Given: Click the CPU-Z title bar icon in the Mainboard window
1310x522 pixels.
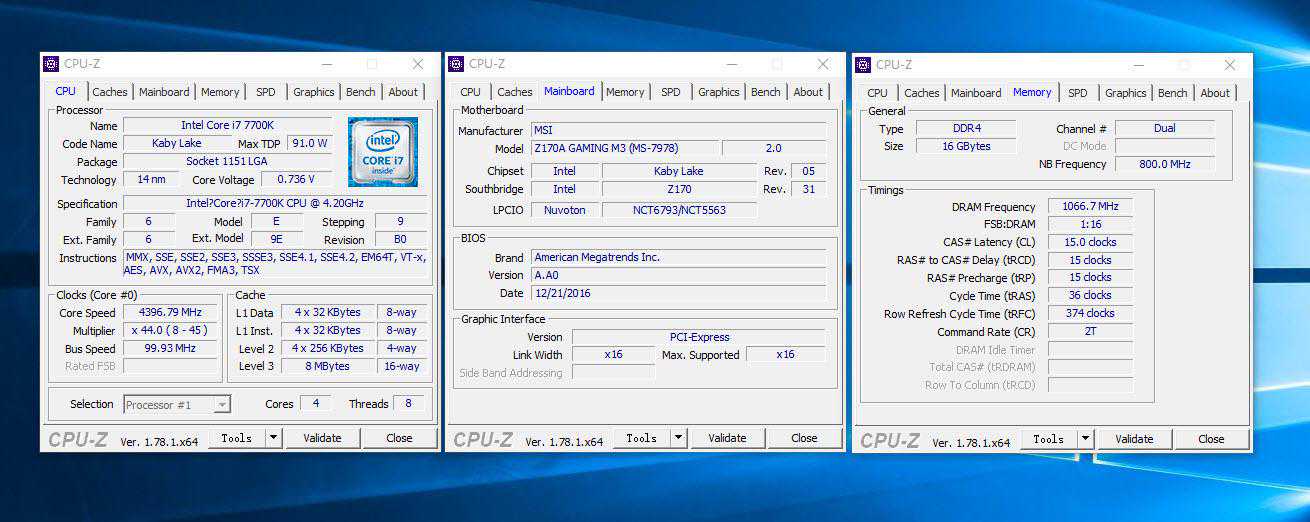Looking at the screenshot, I should (x=456, y=64).
